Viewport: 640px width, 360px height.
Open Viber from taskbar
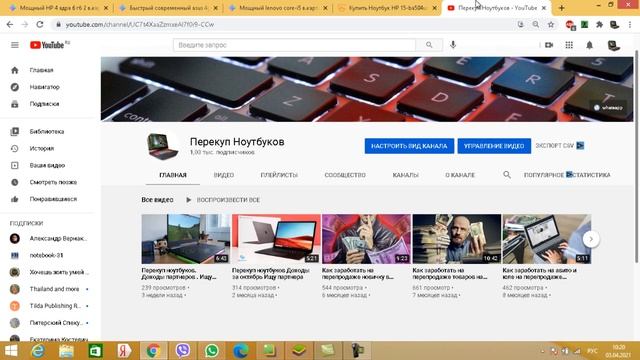pos(182,351)
